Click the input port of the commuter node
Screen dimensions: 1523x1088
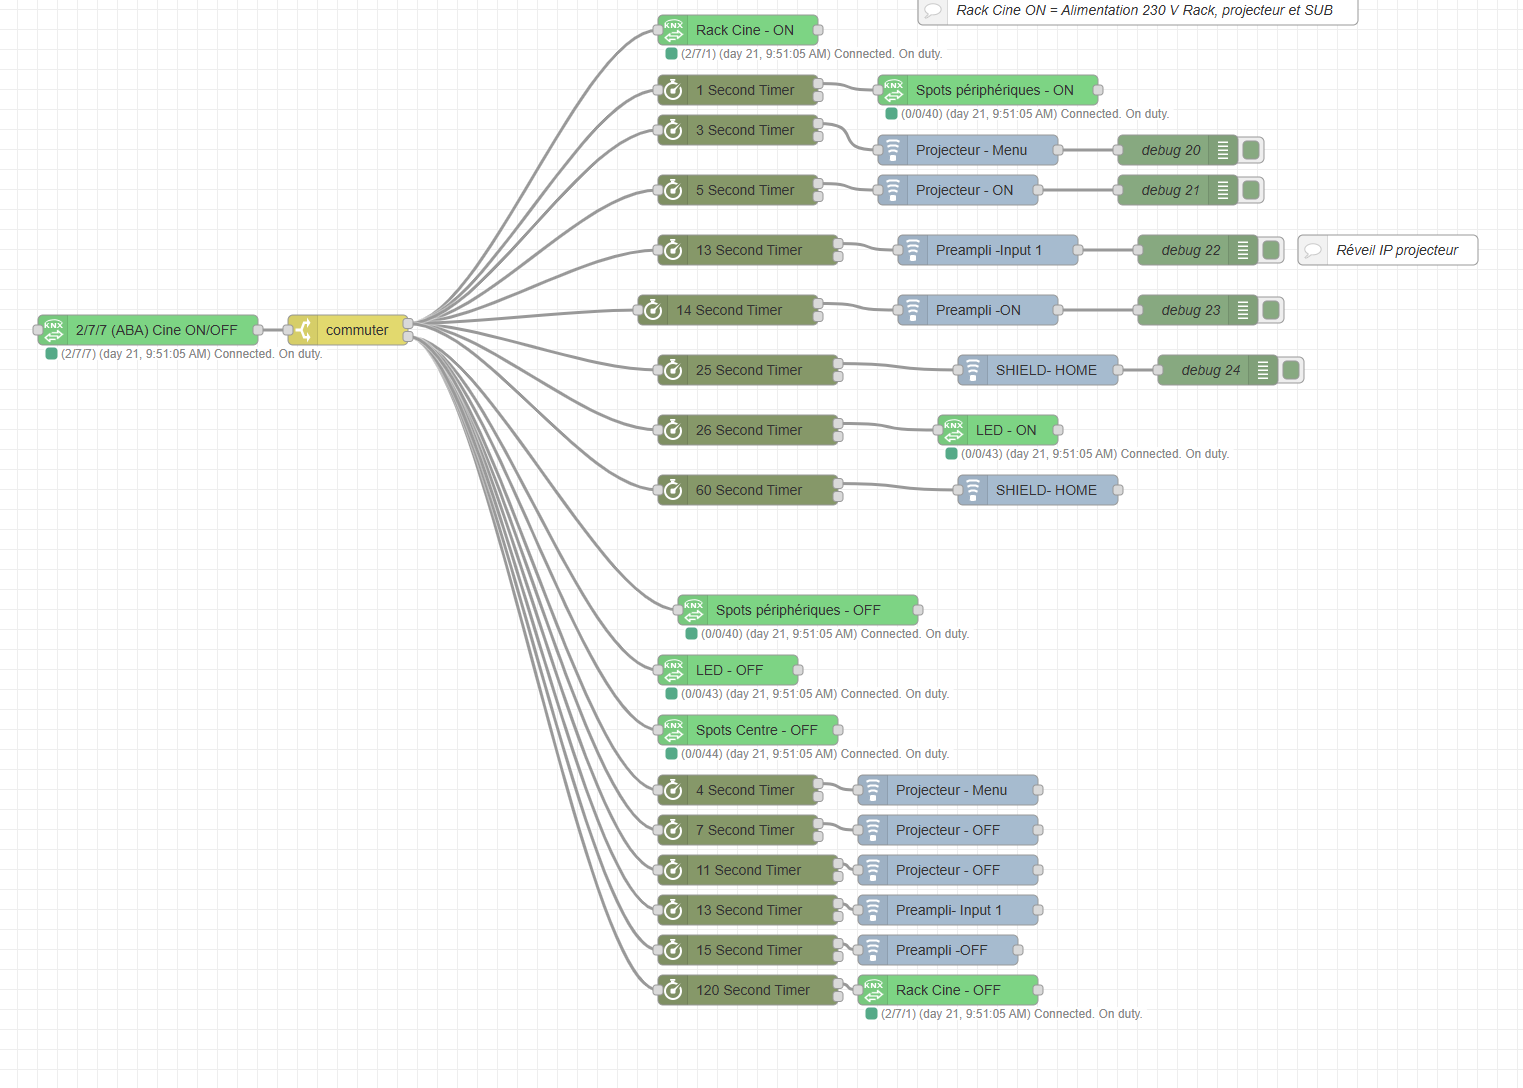(x=288, y=330)
